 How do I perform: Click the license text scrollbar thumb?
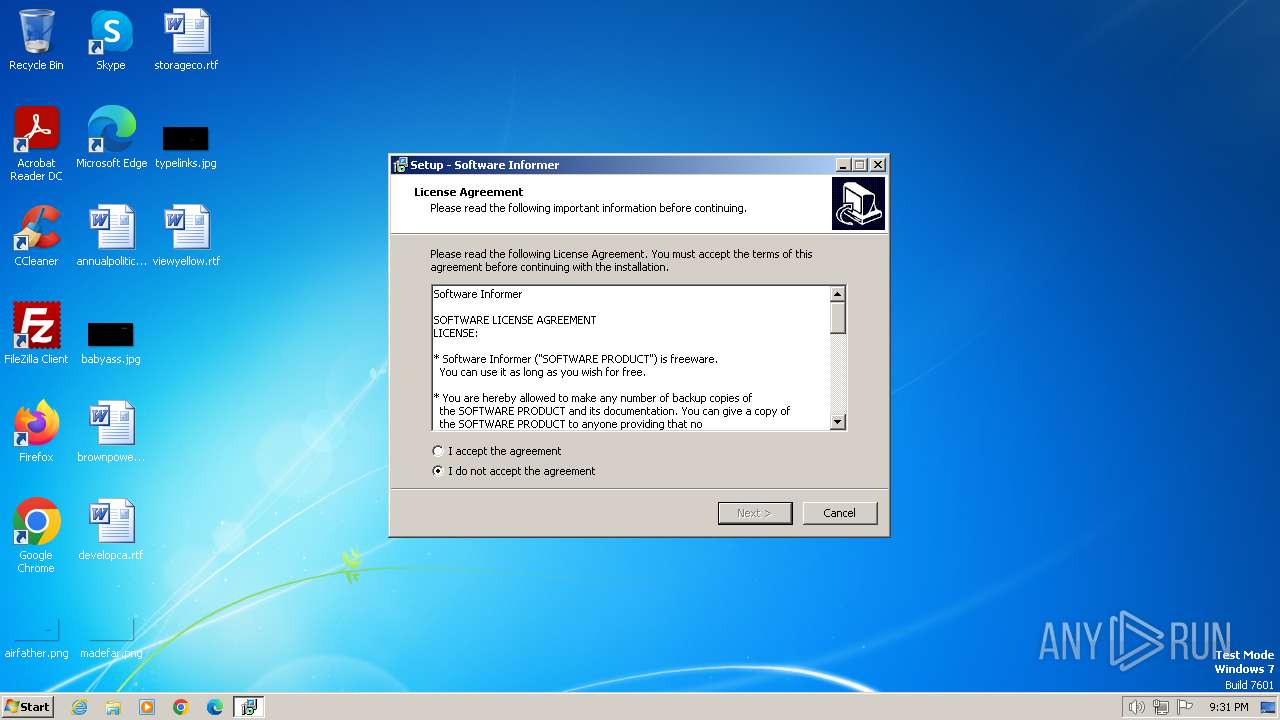838,317
